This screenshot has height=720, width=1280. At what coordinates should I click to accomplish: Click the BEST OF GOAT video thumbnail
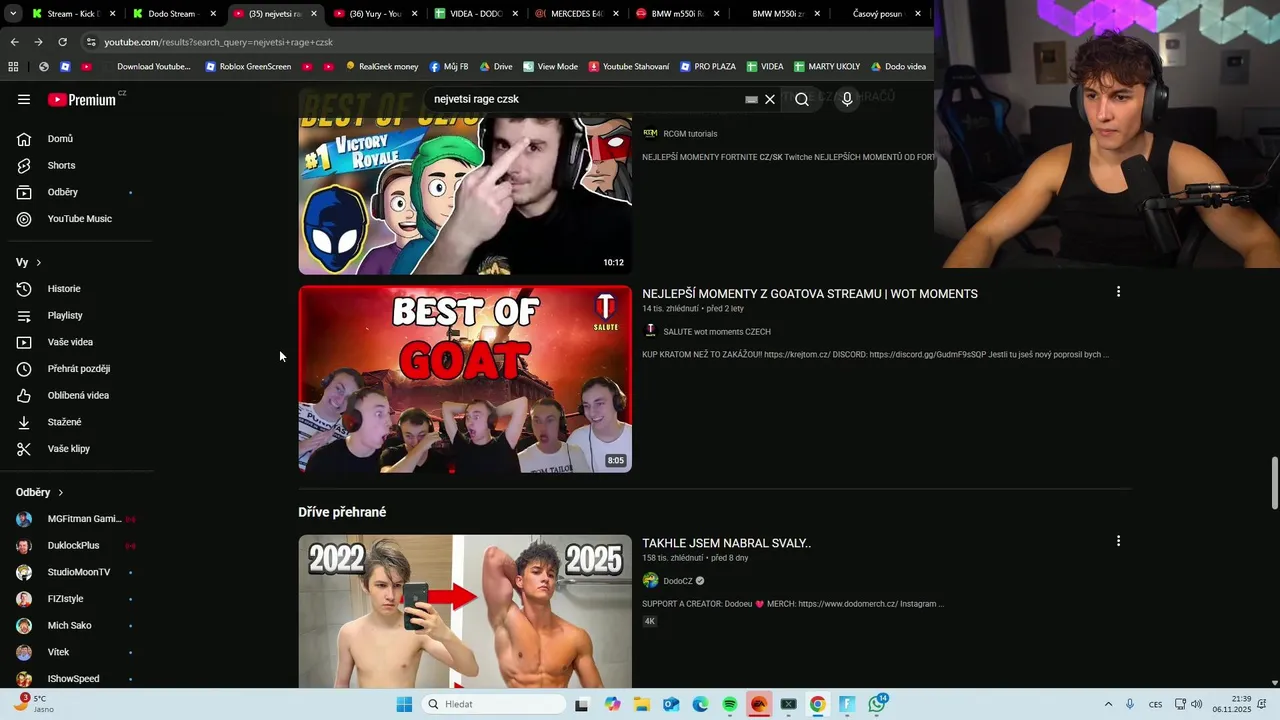(465, 379)
